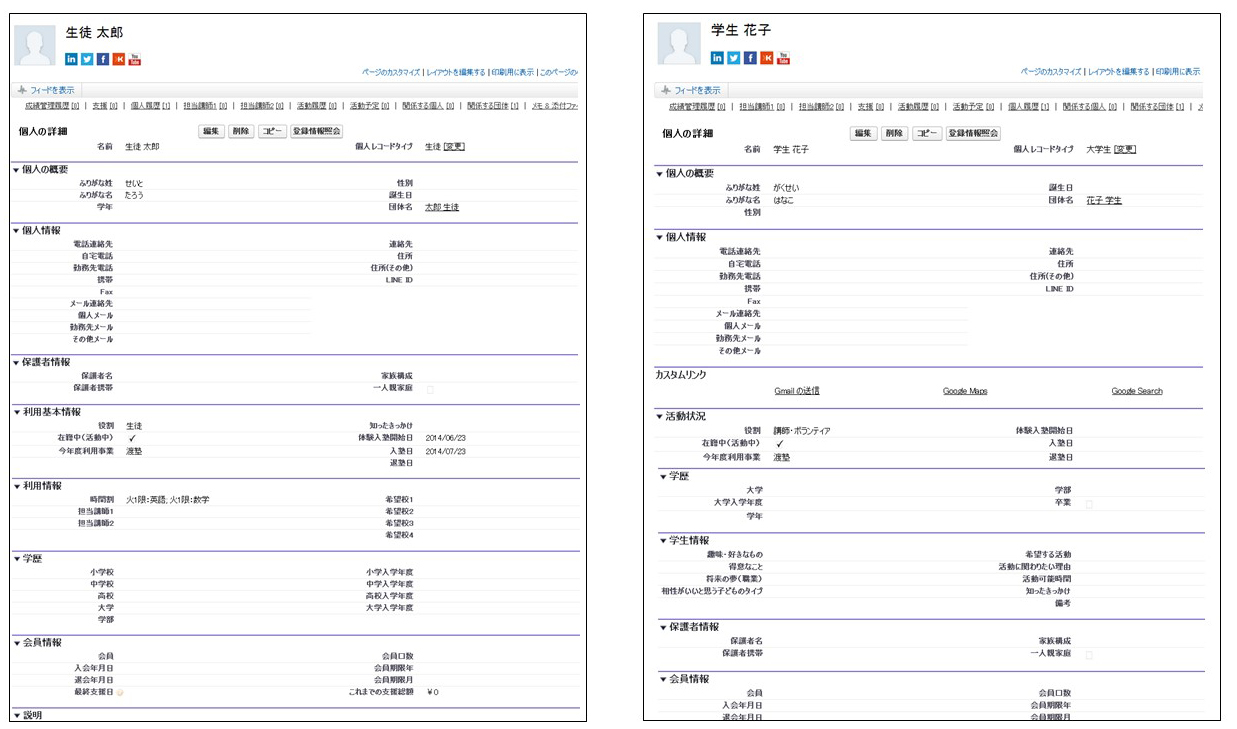The height and width of the screenshot is (729, 1237).
Task: Click 編集 button on 生徒 太郎 page
Action: click(211, 132)
